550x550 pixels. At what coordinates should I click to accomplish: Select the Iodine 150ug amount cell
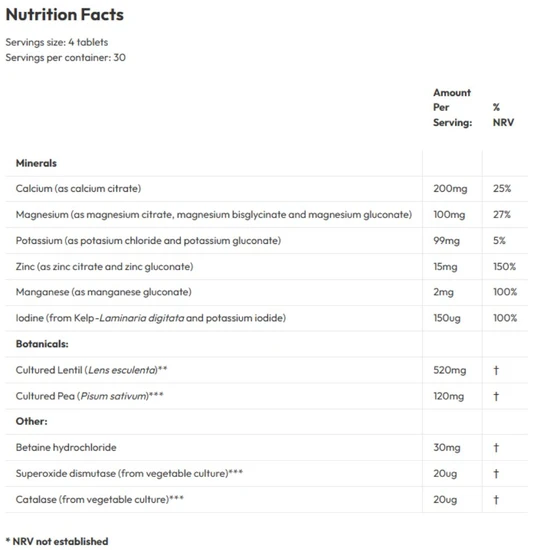tap(447, 318)
